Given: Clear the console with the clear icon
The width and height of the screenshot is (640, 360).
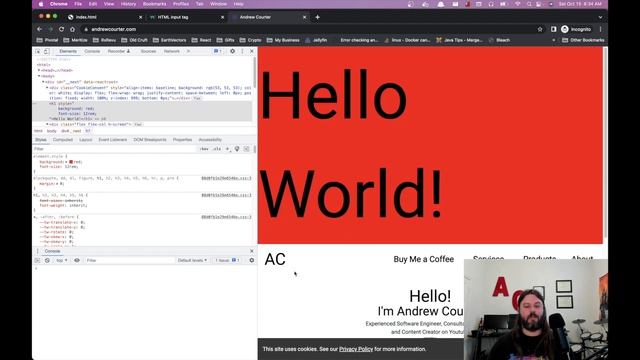Looking at the screenshot, I should tap(47, 260).
